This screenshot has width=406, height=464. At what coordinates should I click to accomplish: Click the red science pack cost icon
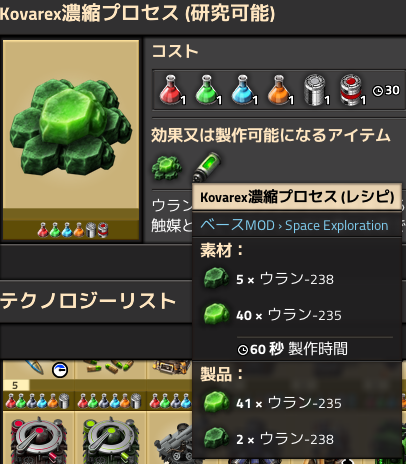pyautogui.click(x=171, y=90)
